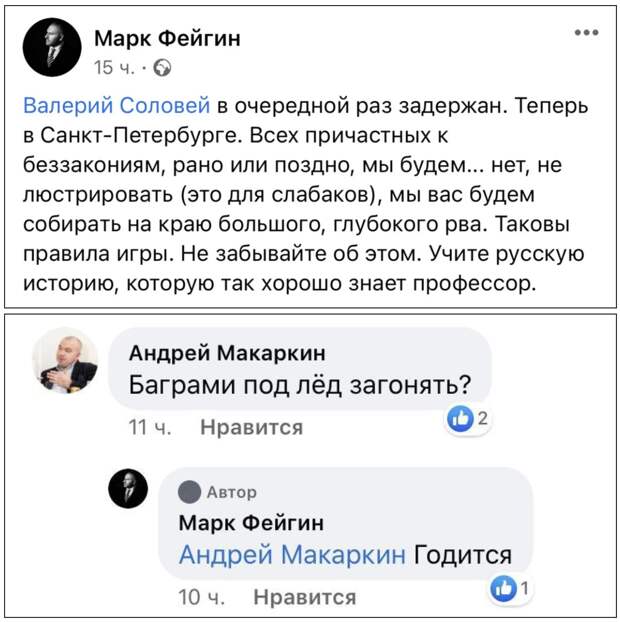Click the 10 ч. reply timestamp
620x622 pixels.
click(201, 597)
